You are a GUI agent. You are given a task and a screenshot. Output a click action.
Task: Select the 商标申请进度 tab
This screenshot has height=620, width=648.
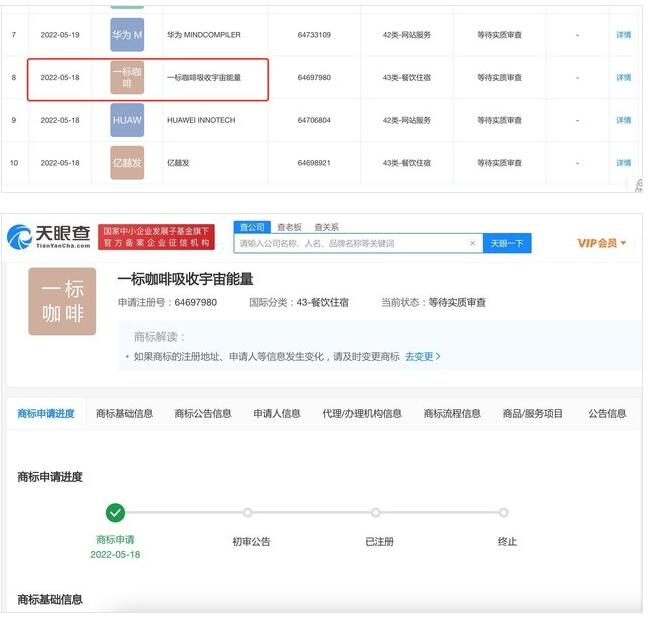point(46,413)
